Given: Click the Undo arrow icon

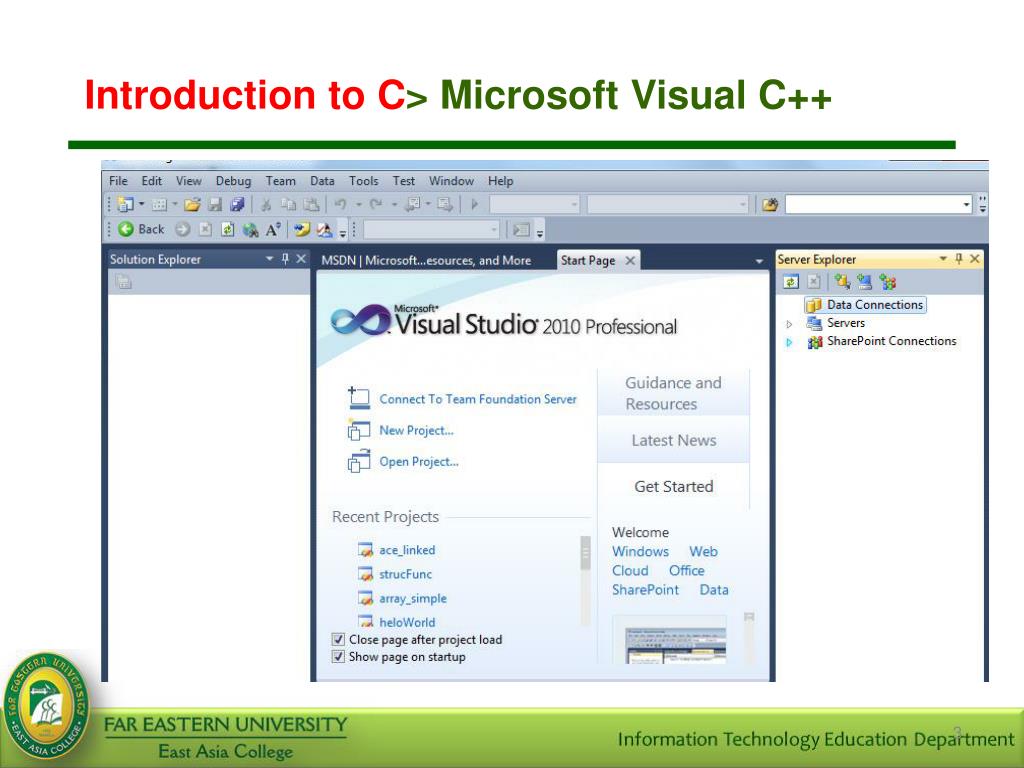Looking at the screenshot, I should pos(340,204).
